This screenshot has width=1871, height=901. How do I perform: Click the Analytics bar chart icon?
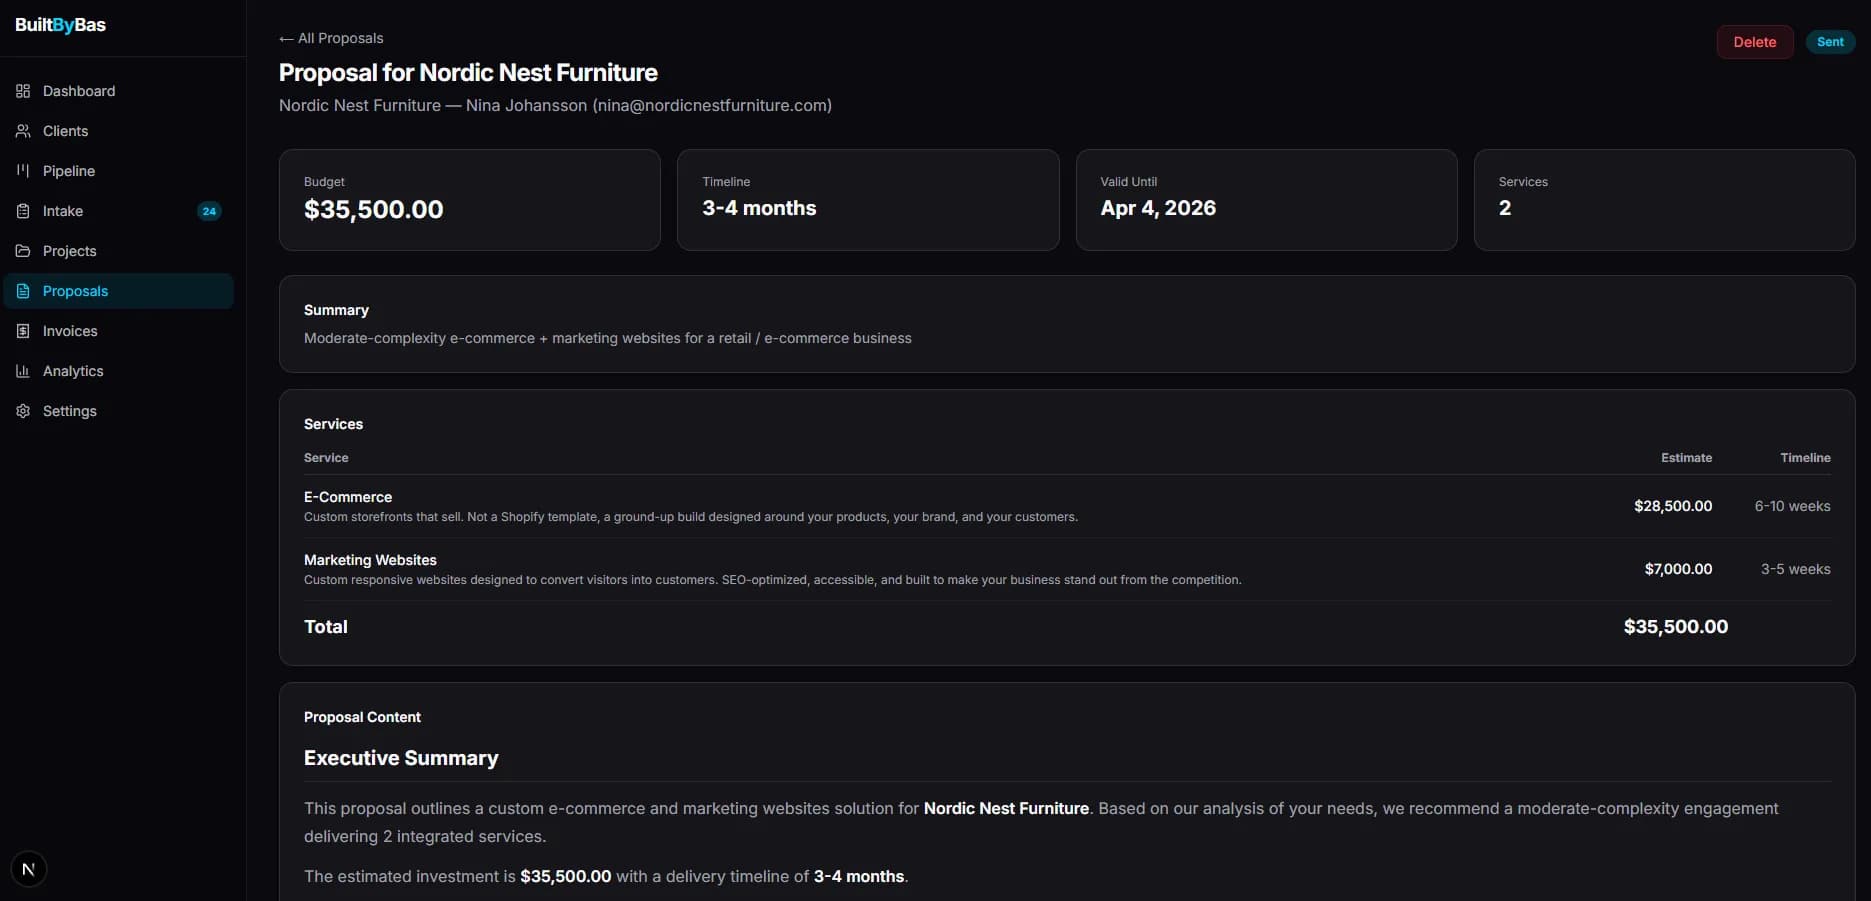23,371
